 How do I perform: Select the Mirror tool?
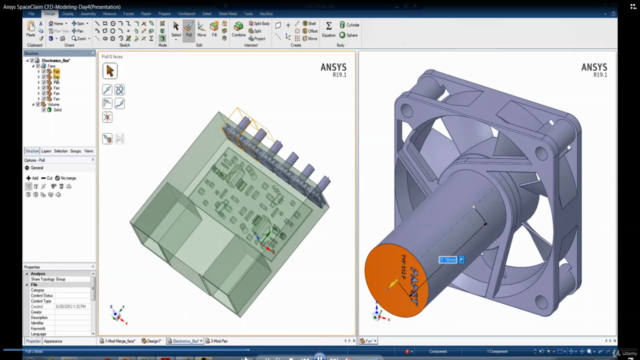310,38
